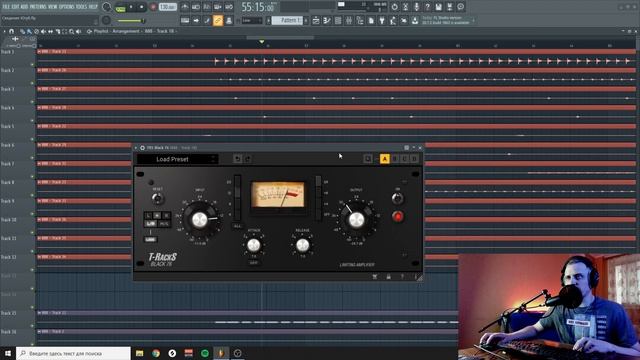Viewport: 640px width, 360px height.
Task: Open the OPTIONS menu
Action: pyautogui.click(x=67, y=7)
